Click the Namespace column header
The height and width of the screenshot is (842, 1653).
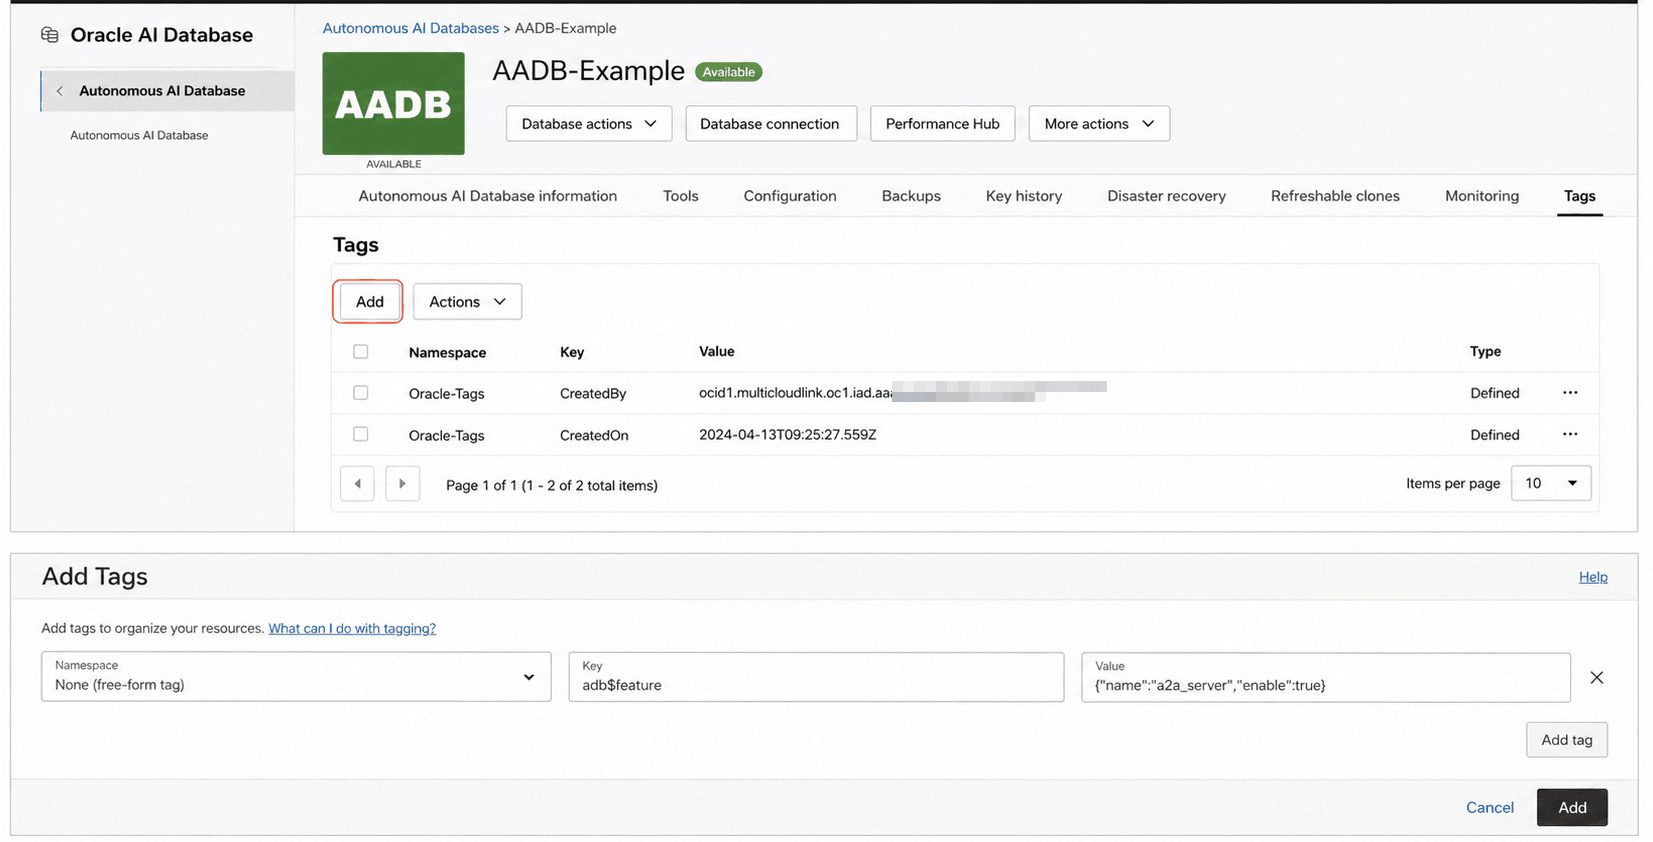pyautogui.click(x=447, y=352)
